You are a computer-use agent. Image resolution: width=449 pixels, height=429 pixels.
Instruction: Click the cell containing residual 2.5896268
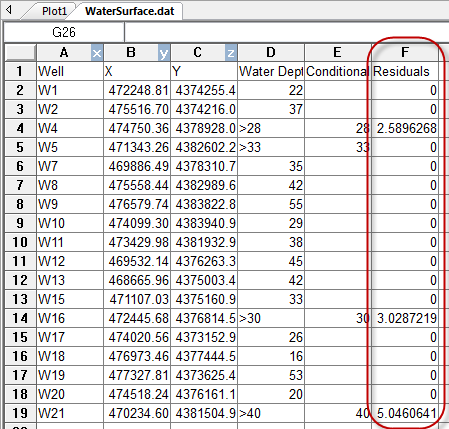[405, 128]
